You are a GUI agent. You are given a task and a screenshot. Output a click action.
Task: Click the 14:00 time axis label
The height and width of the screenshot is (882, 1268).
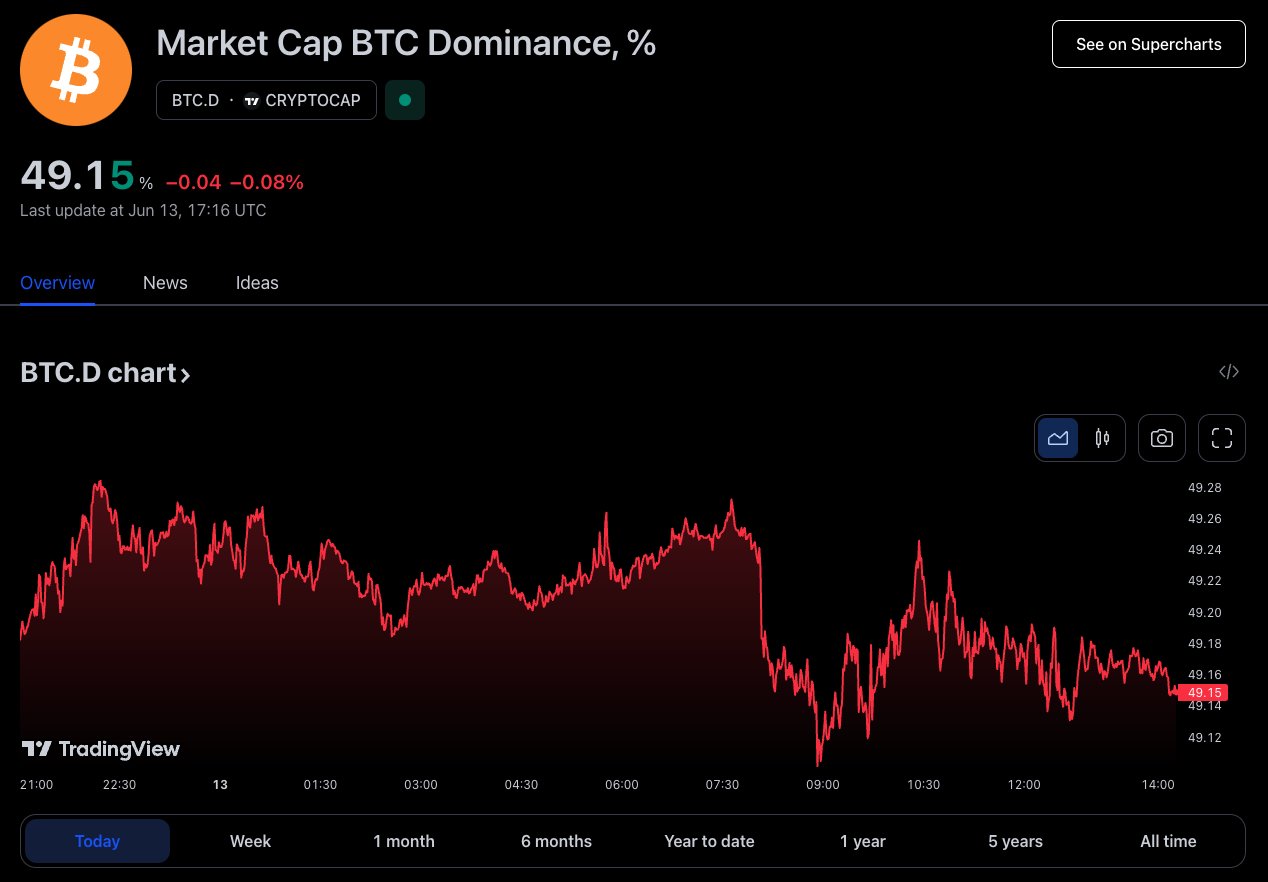[1158, 785]
